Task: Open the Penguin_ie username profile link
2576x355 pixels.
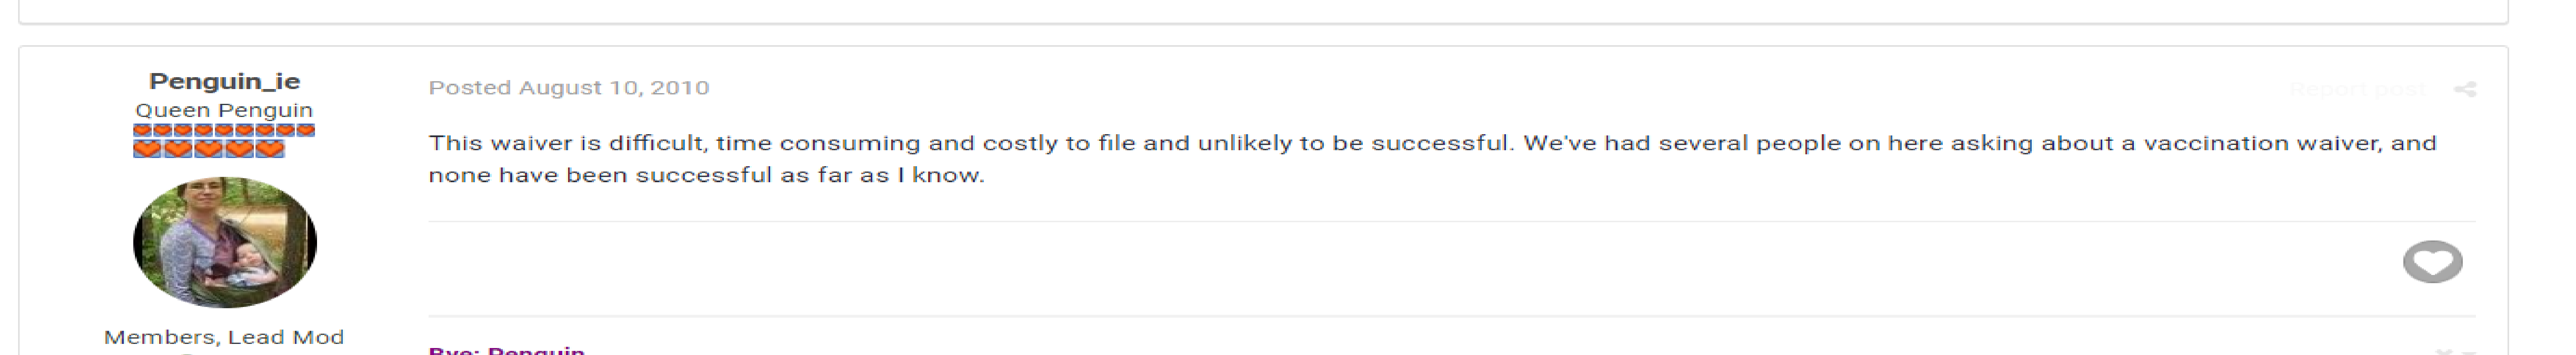Action: coord(224,81)
